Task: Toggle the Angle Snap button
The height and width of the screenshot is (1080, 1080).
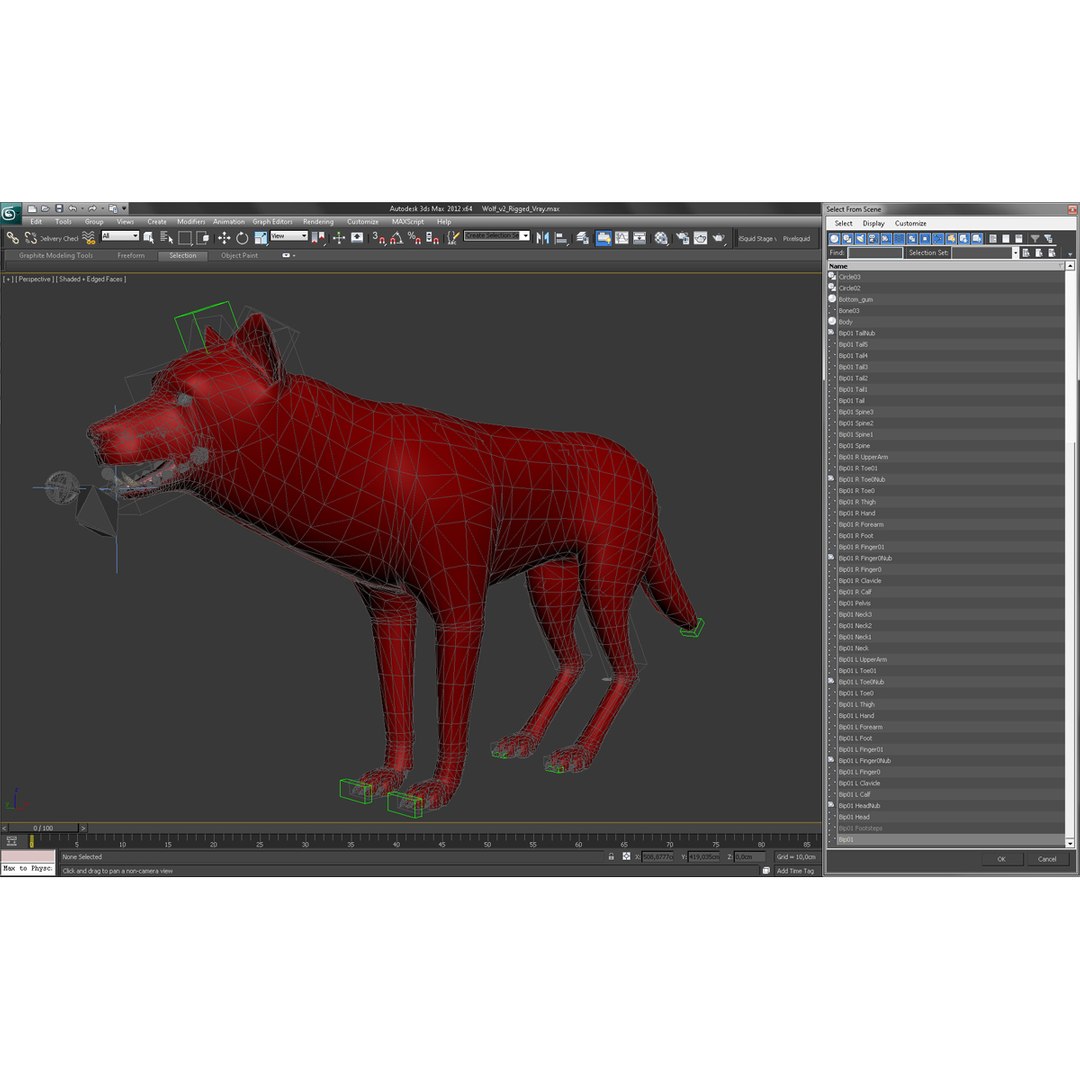Action: coord(396,238)
